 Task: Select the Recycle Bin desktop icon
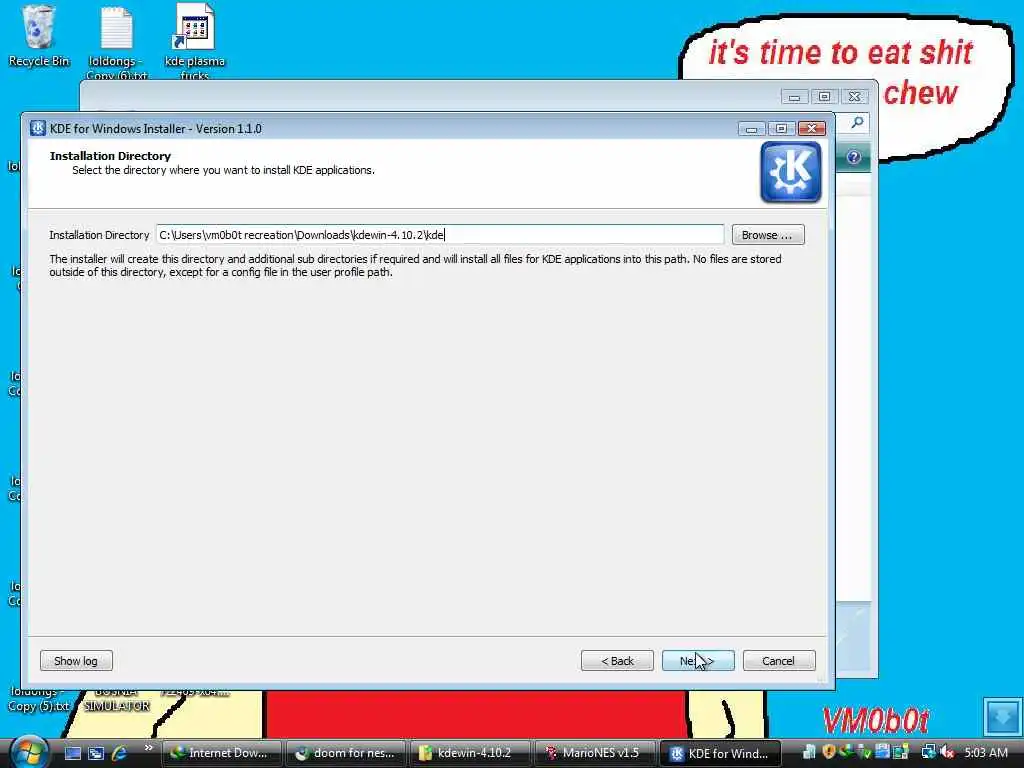(x=39, y=36)
